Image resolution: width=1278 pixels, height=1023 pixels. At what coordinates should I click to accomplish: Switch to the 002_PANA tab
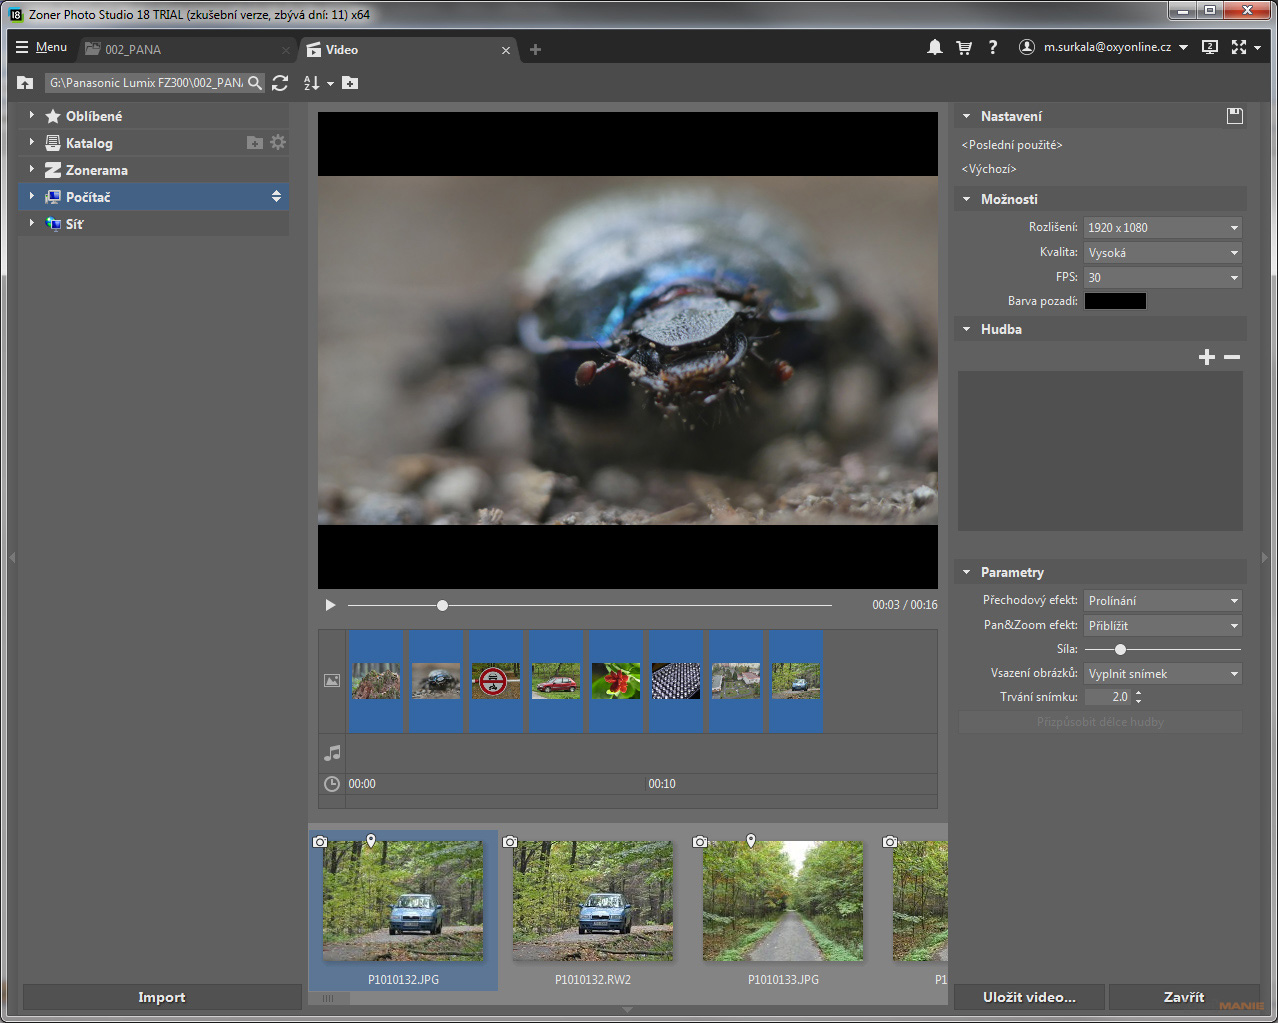point(133,49)
